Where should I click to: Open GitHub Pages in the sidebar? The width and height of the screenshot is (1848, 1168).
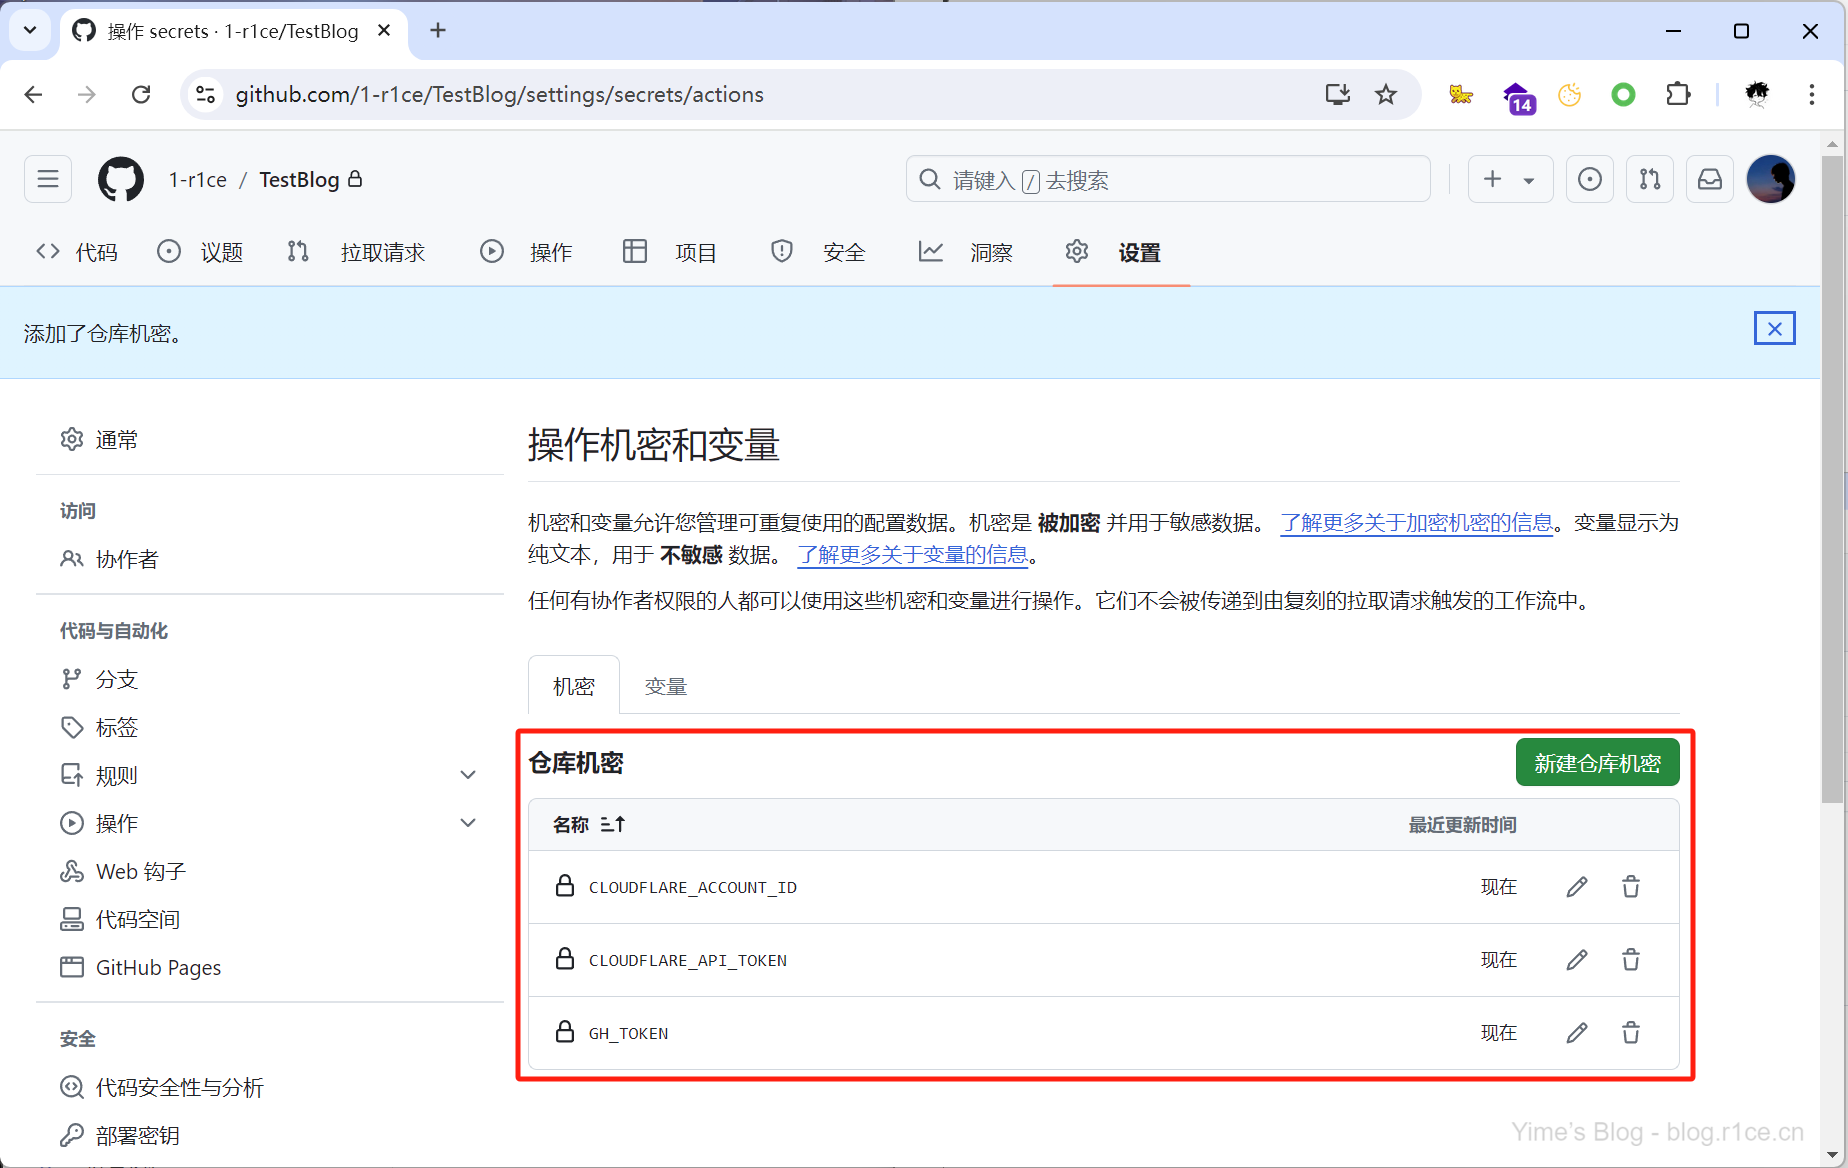[x=158, y=968]
